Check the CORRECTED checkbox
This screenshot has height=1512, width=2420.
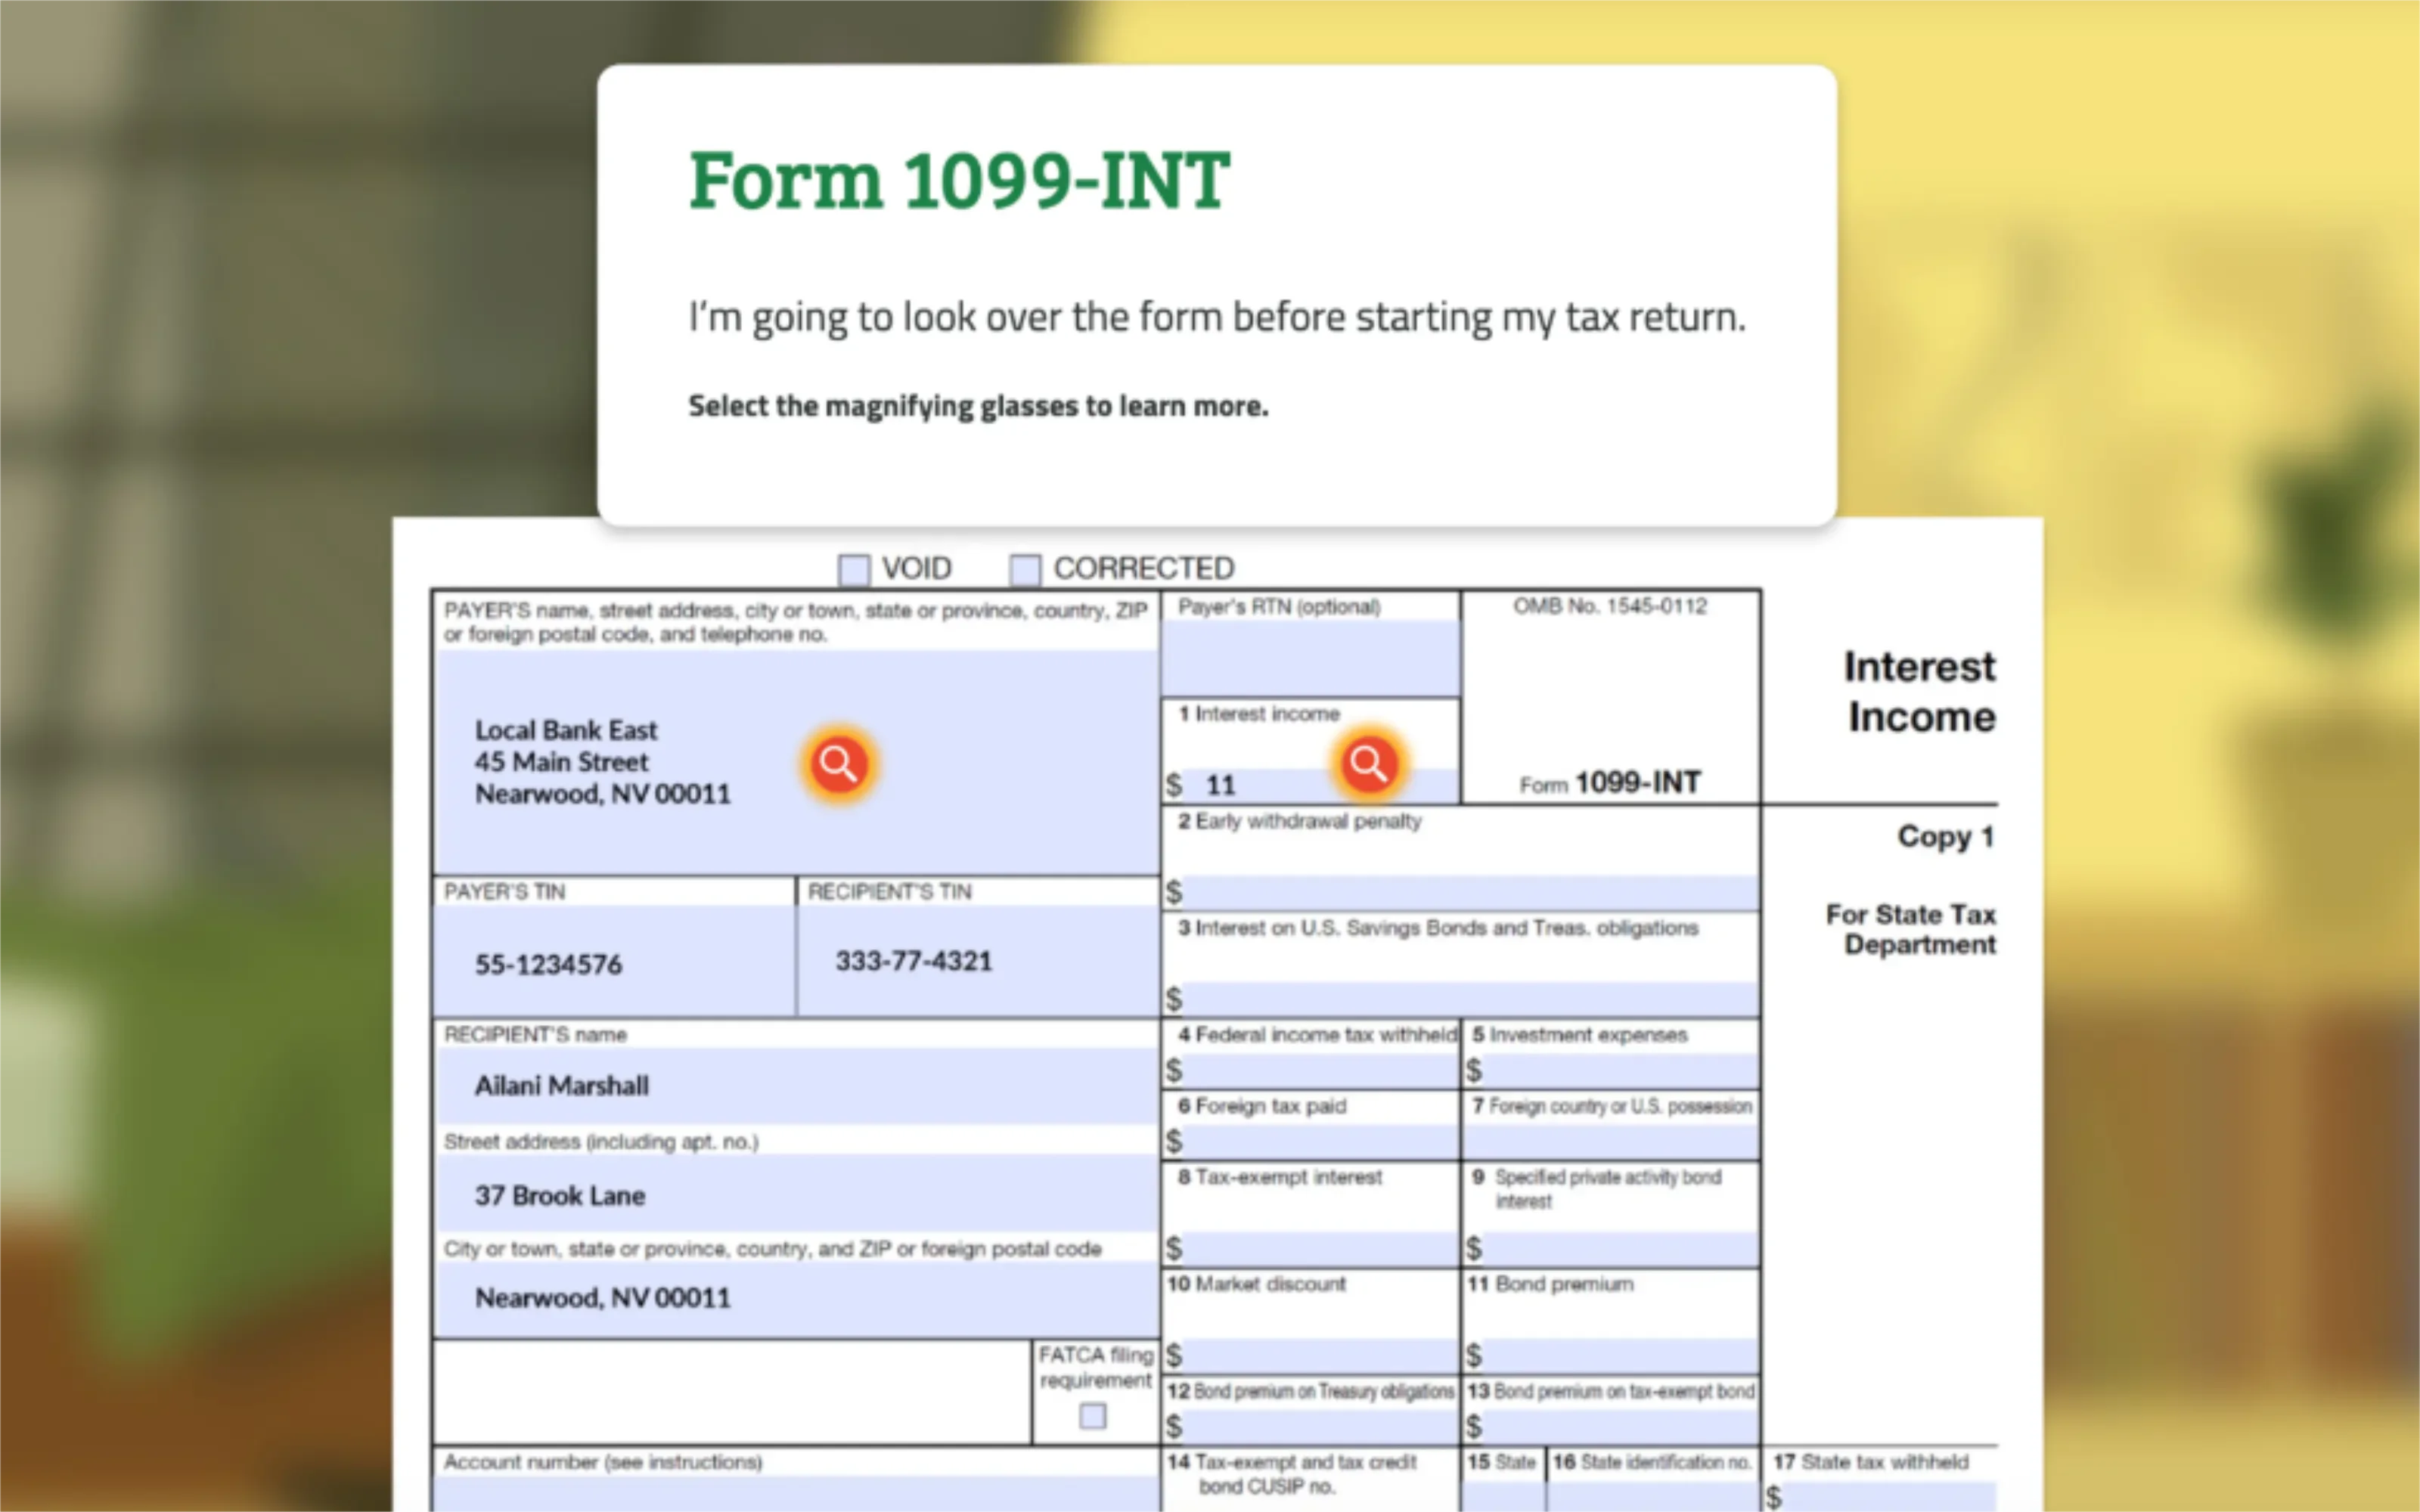[x=1025, y=569]
